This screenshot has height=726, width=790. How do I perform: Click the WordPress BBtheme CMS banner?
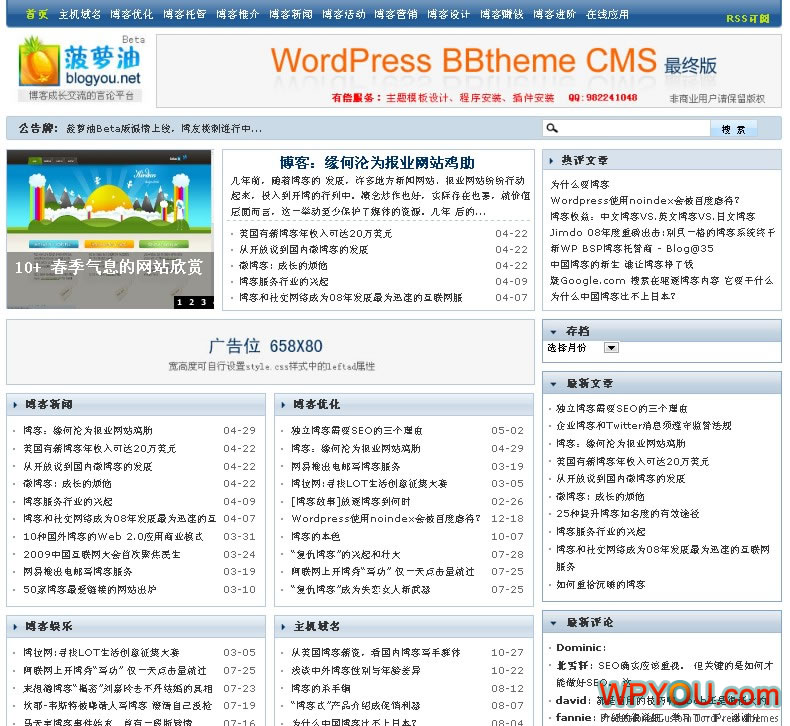point(469,71)
